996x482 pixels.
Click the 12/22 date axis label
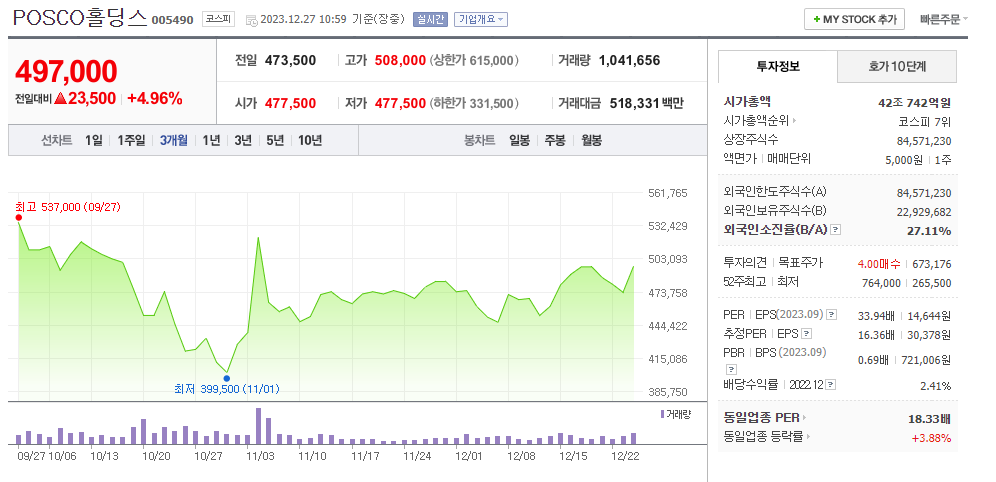[x=624, y=455]
